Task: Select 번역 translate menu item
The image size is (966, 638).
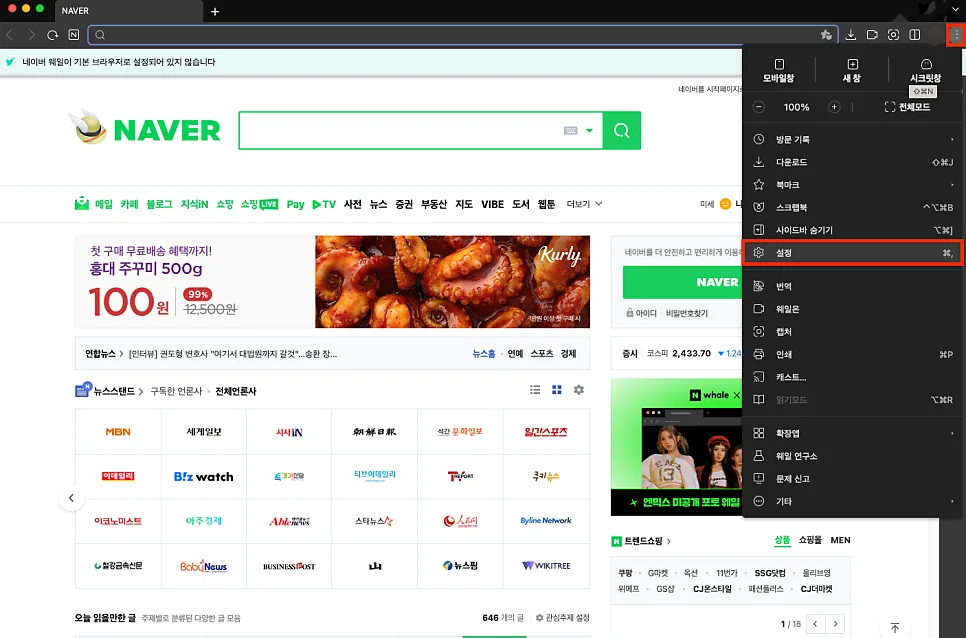Action: 853,286
